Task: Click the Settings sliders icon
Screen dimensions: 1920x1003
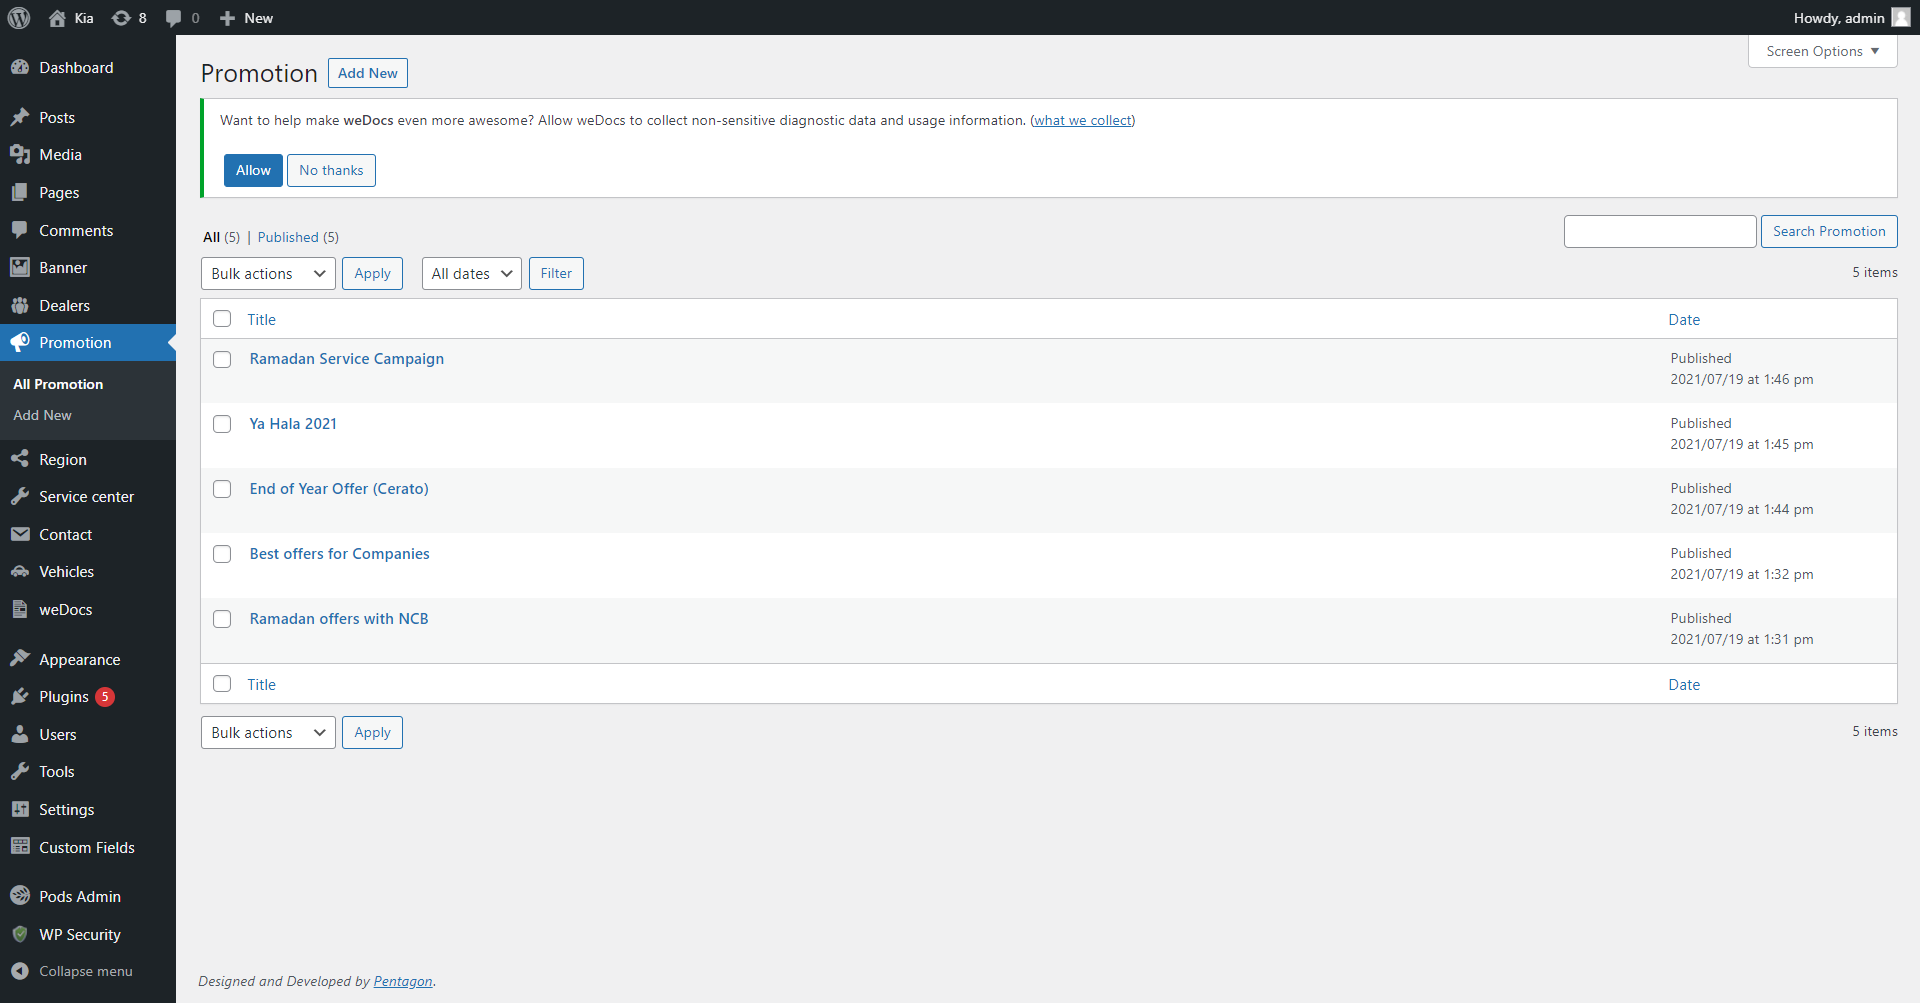Action: (x=20, y=809)
